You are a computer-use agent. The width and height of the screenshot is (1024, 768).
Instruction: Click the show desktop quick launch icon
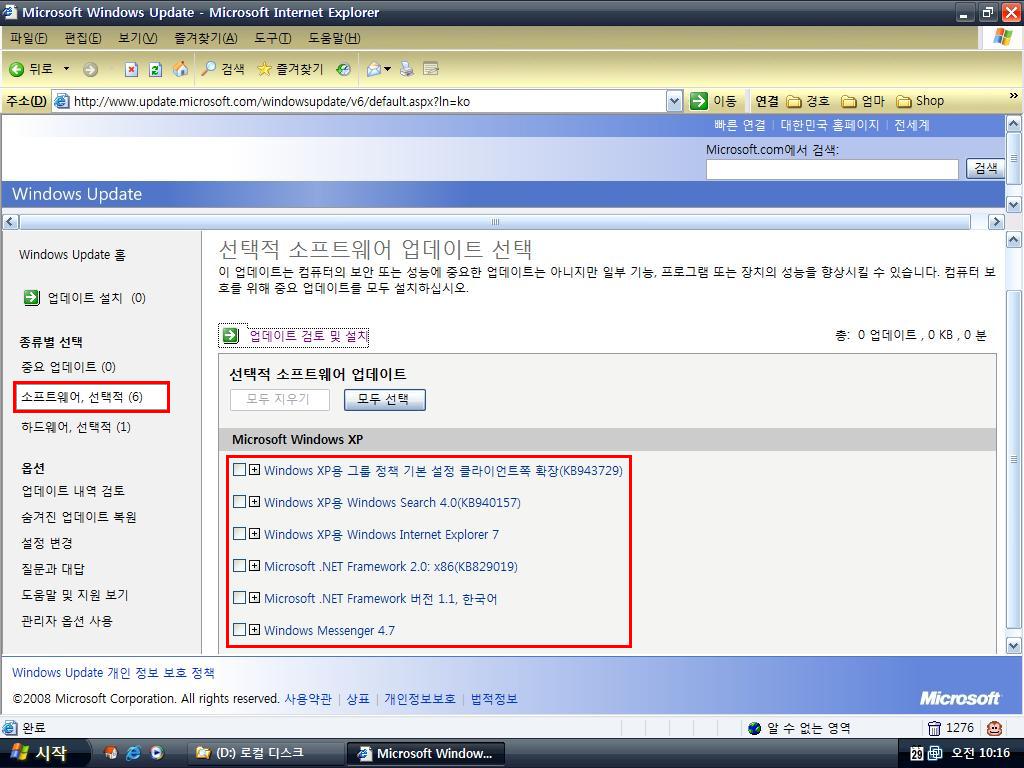tap(110, 753)
